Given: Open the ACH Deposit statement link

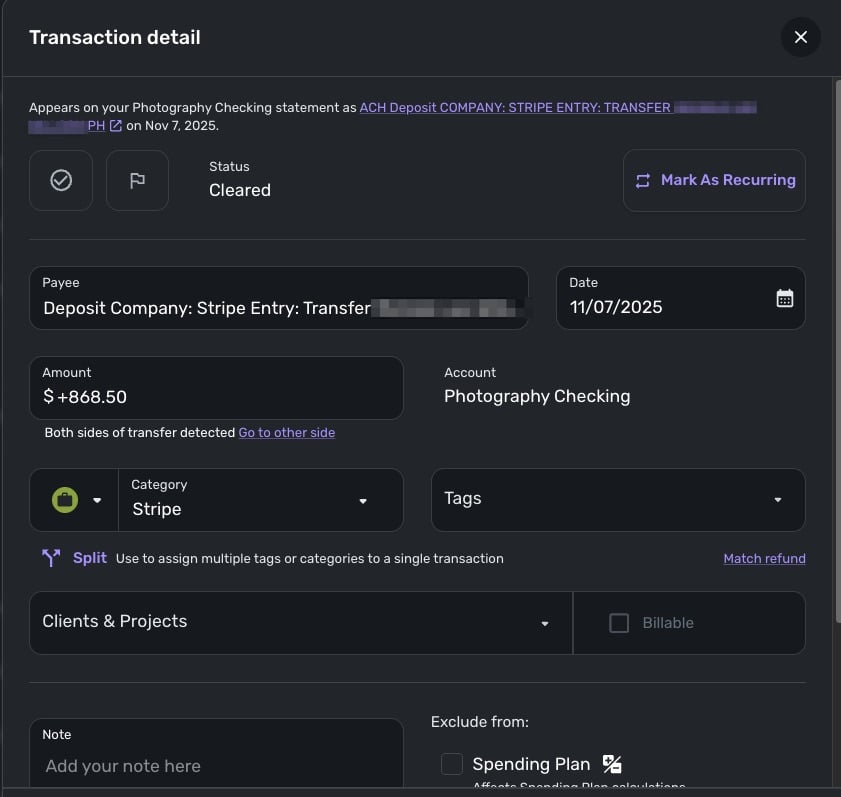Looking at the screenshot, I should 514,107.
